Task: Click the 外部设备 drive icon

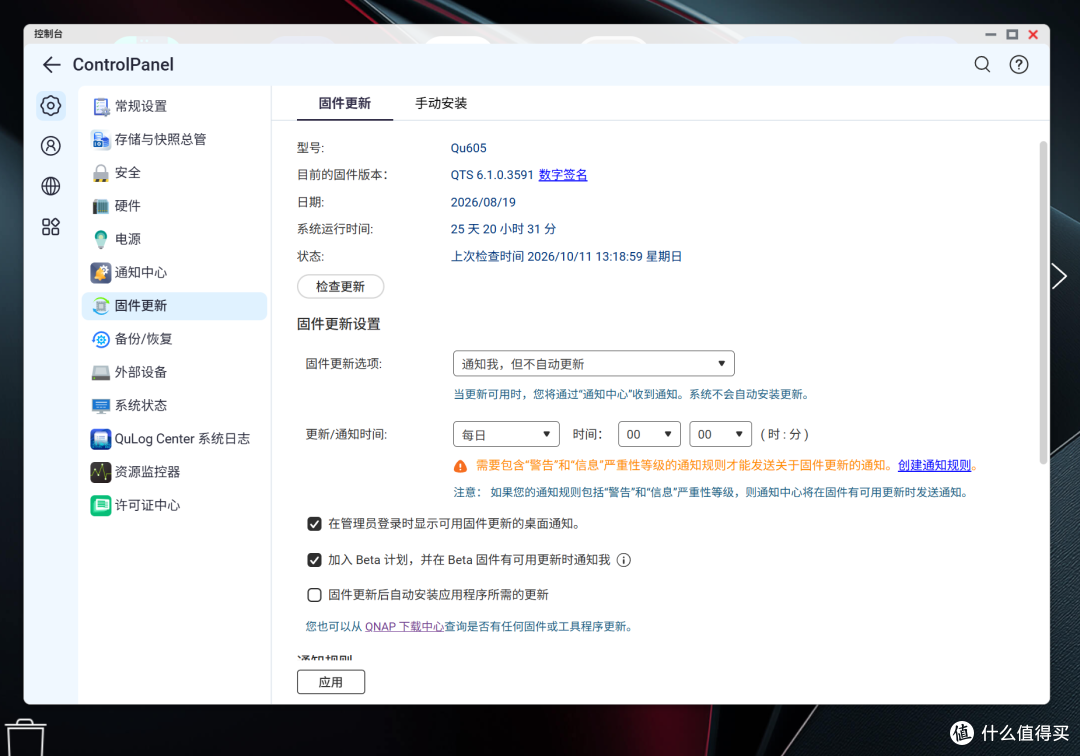Action: click(101, 372)
